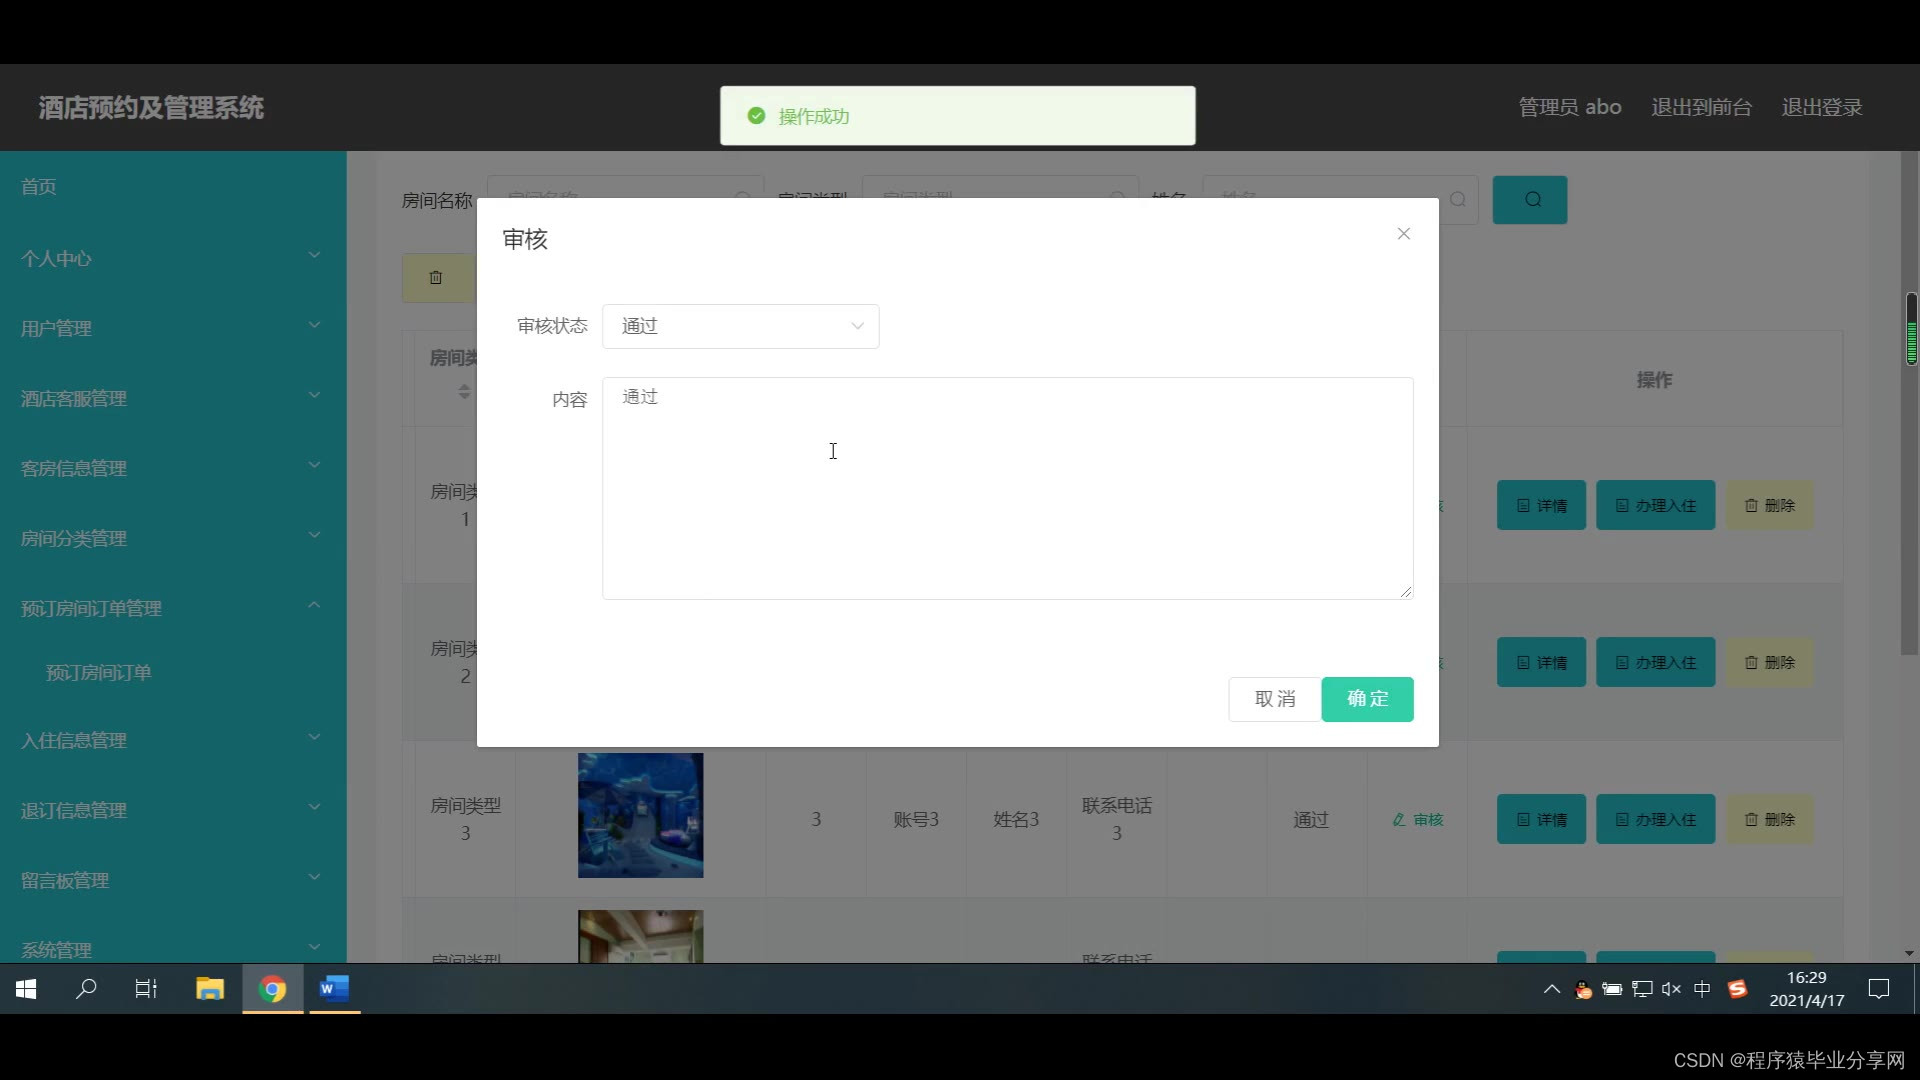Click the yellow trash delete button
Image resolution: width=1920 pixels, height=1080 pixels.
(436, 278)
